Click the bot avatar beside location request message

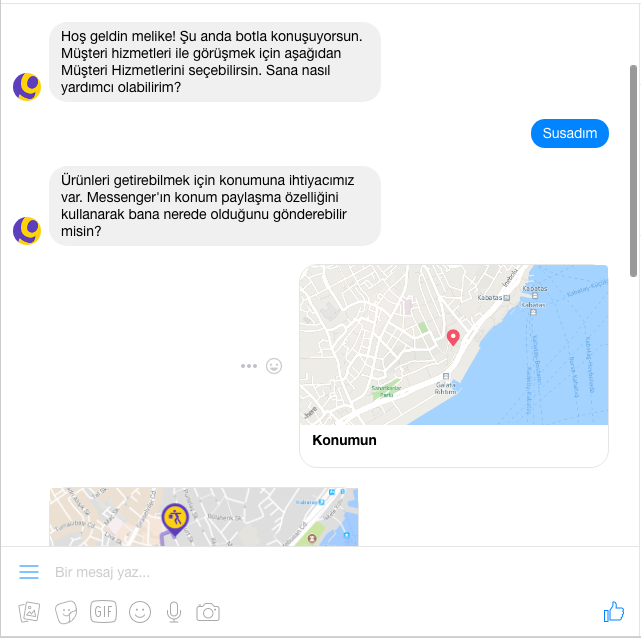pyautogui.click(x=27, y=231)
